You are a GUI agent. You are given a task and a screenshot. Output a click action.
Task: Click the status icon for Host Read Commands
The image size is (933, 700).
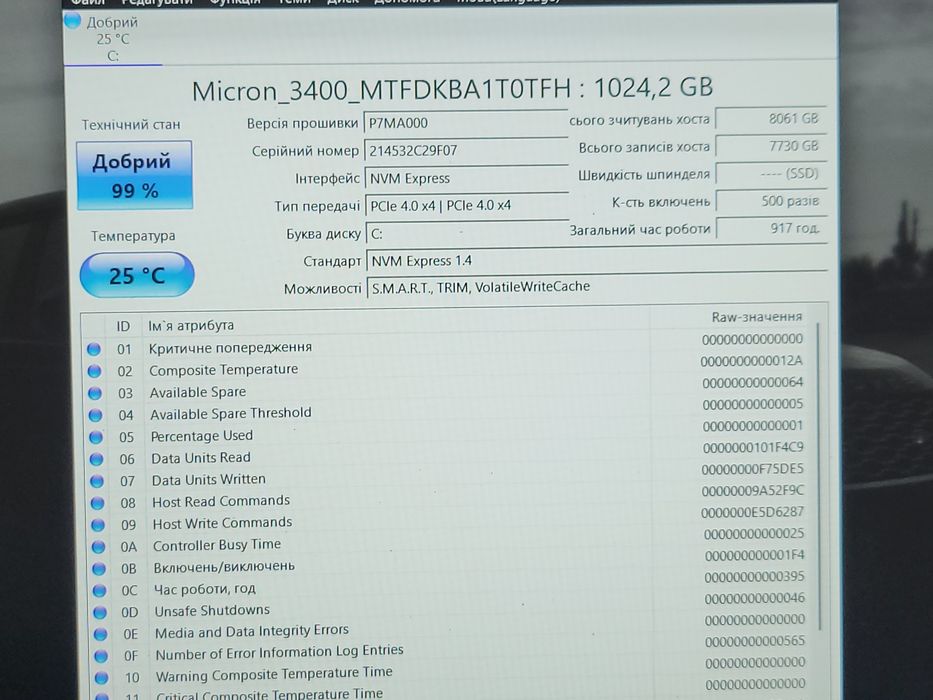(98, 503)
